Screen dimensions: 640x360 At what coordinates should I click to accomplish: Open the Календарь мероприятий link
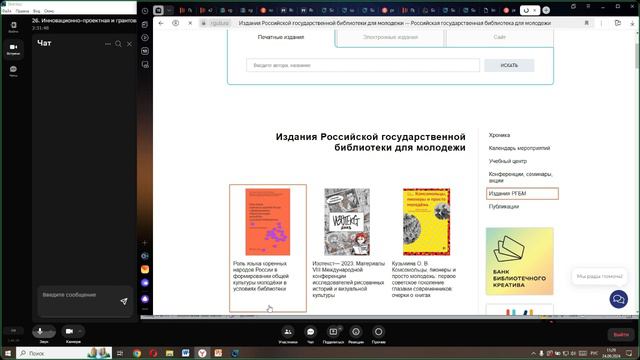(519, 148)
